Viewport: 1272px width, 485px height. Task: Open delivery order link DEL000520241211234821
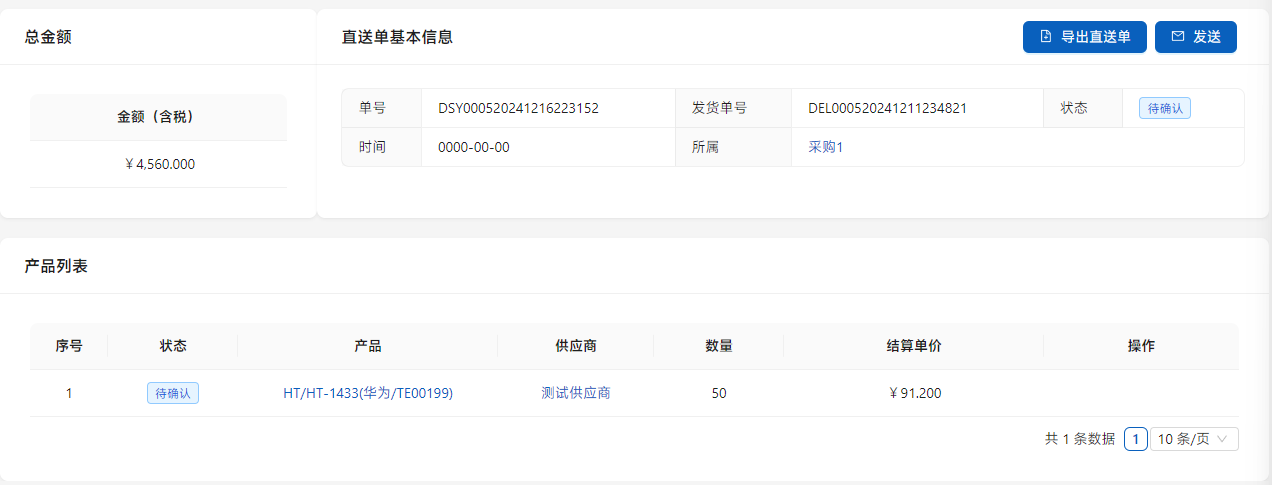click(x=887, y=108)
